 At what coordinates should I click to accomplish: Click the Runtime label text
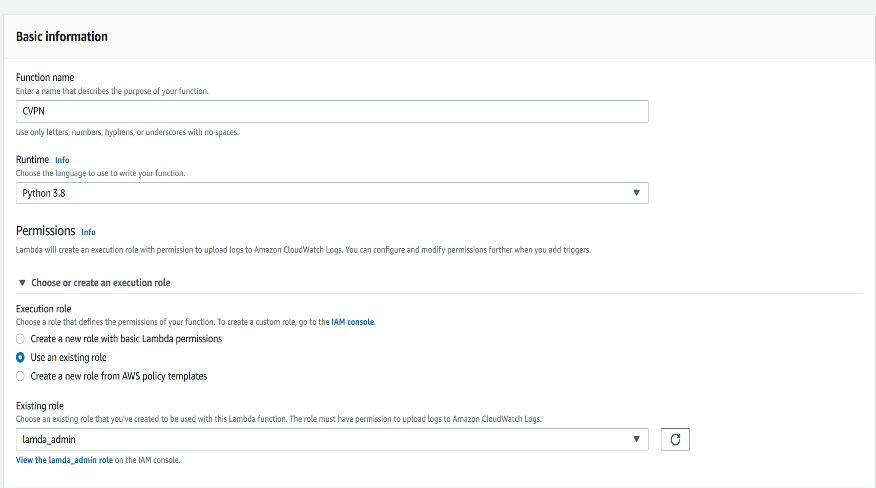[32, 159]
